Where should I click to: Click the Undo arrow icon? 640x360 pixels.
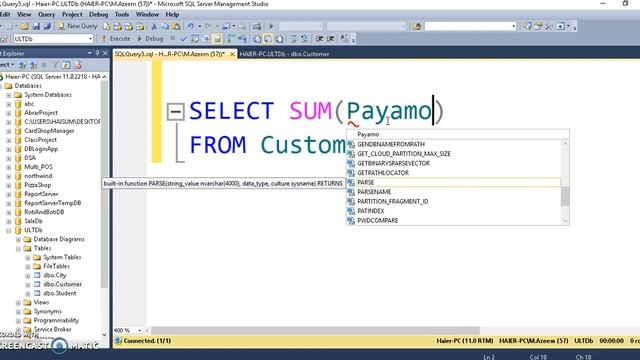point(191,26)
